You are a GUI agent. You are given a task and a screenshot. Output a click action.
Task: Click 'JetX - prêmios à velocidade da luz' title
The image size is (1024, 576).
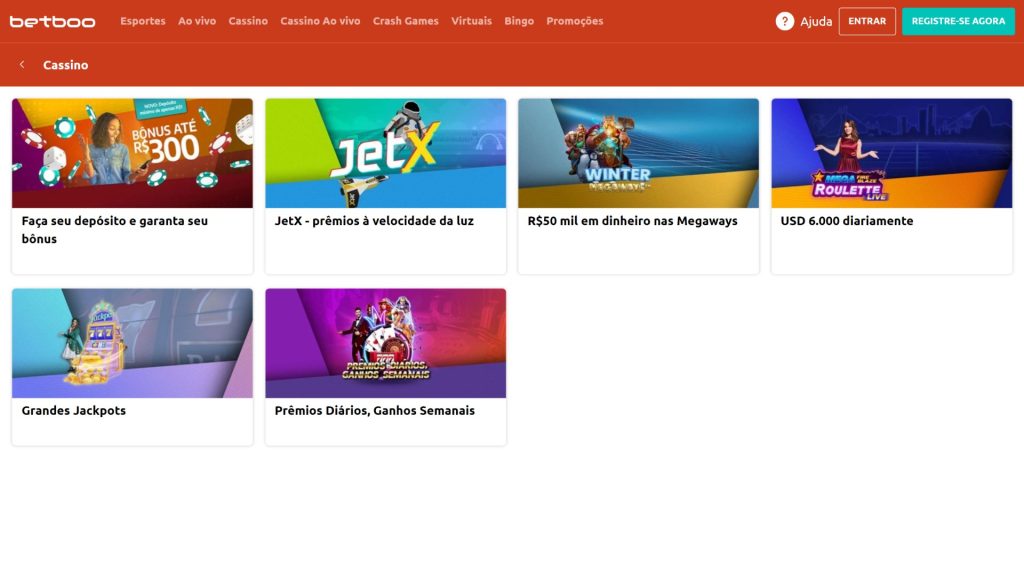pyautogui.click(x=374, y=221)
